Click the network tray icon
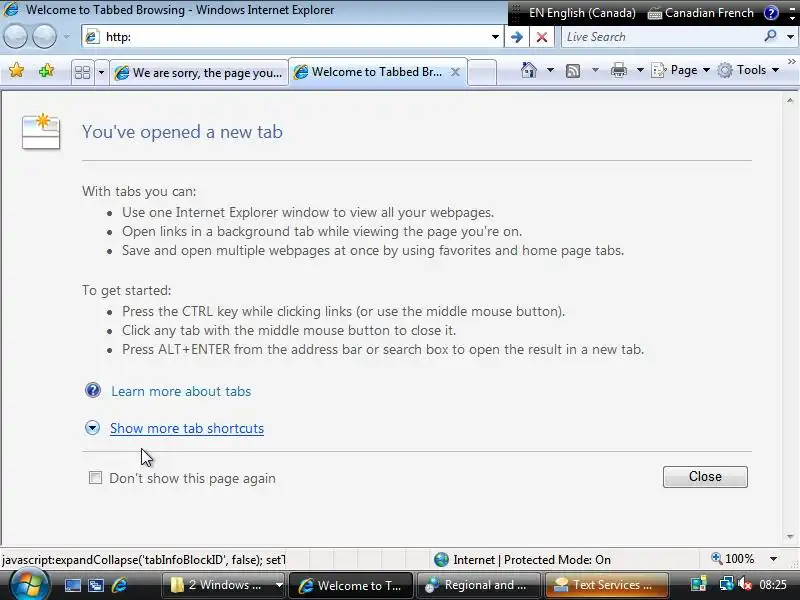The width and height of the screenshot is (800, 600). click(x=726, y=585)
